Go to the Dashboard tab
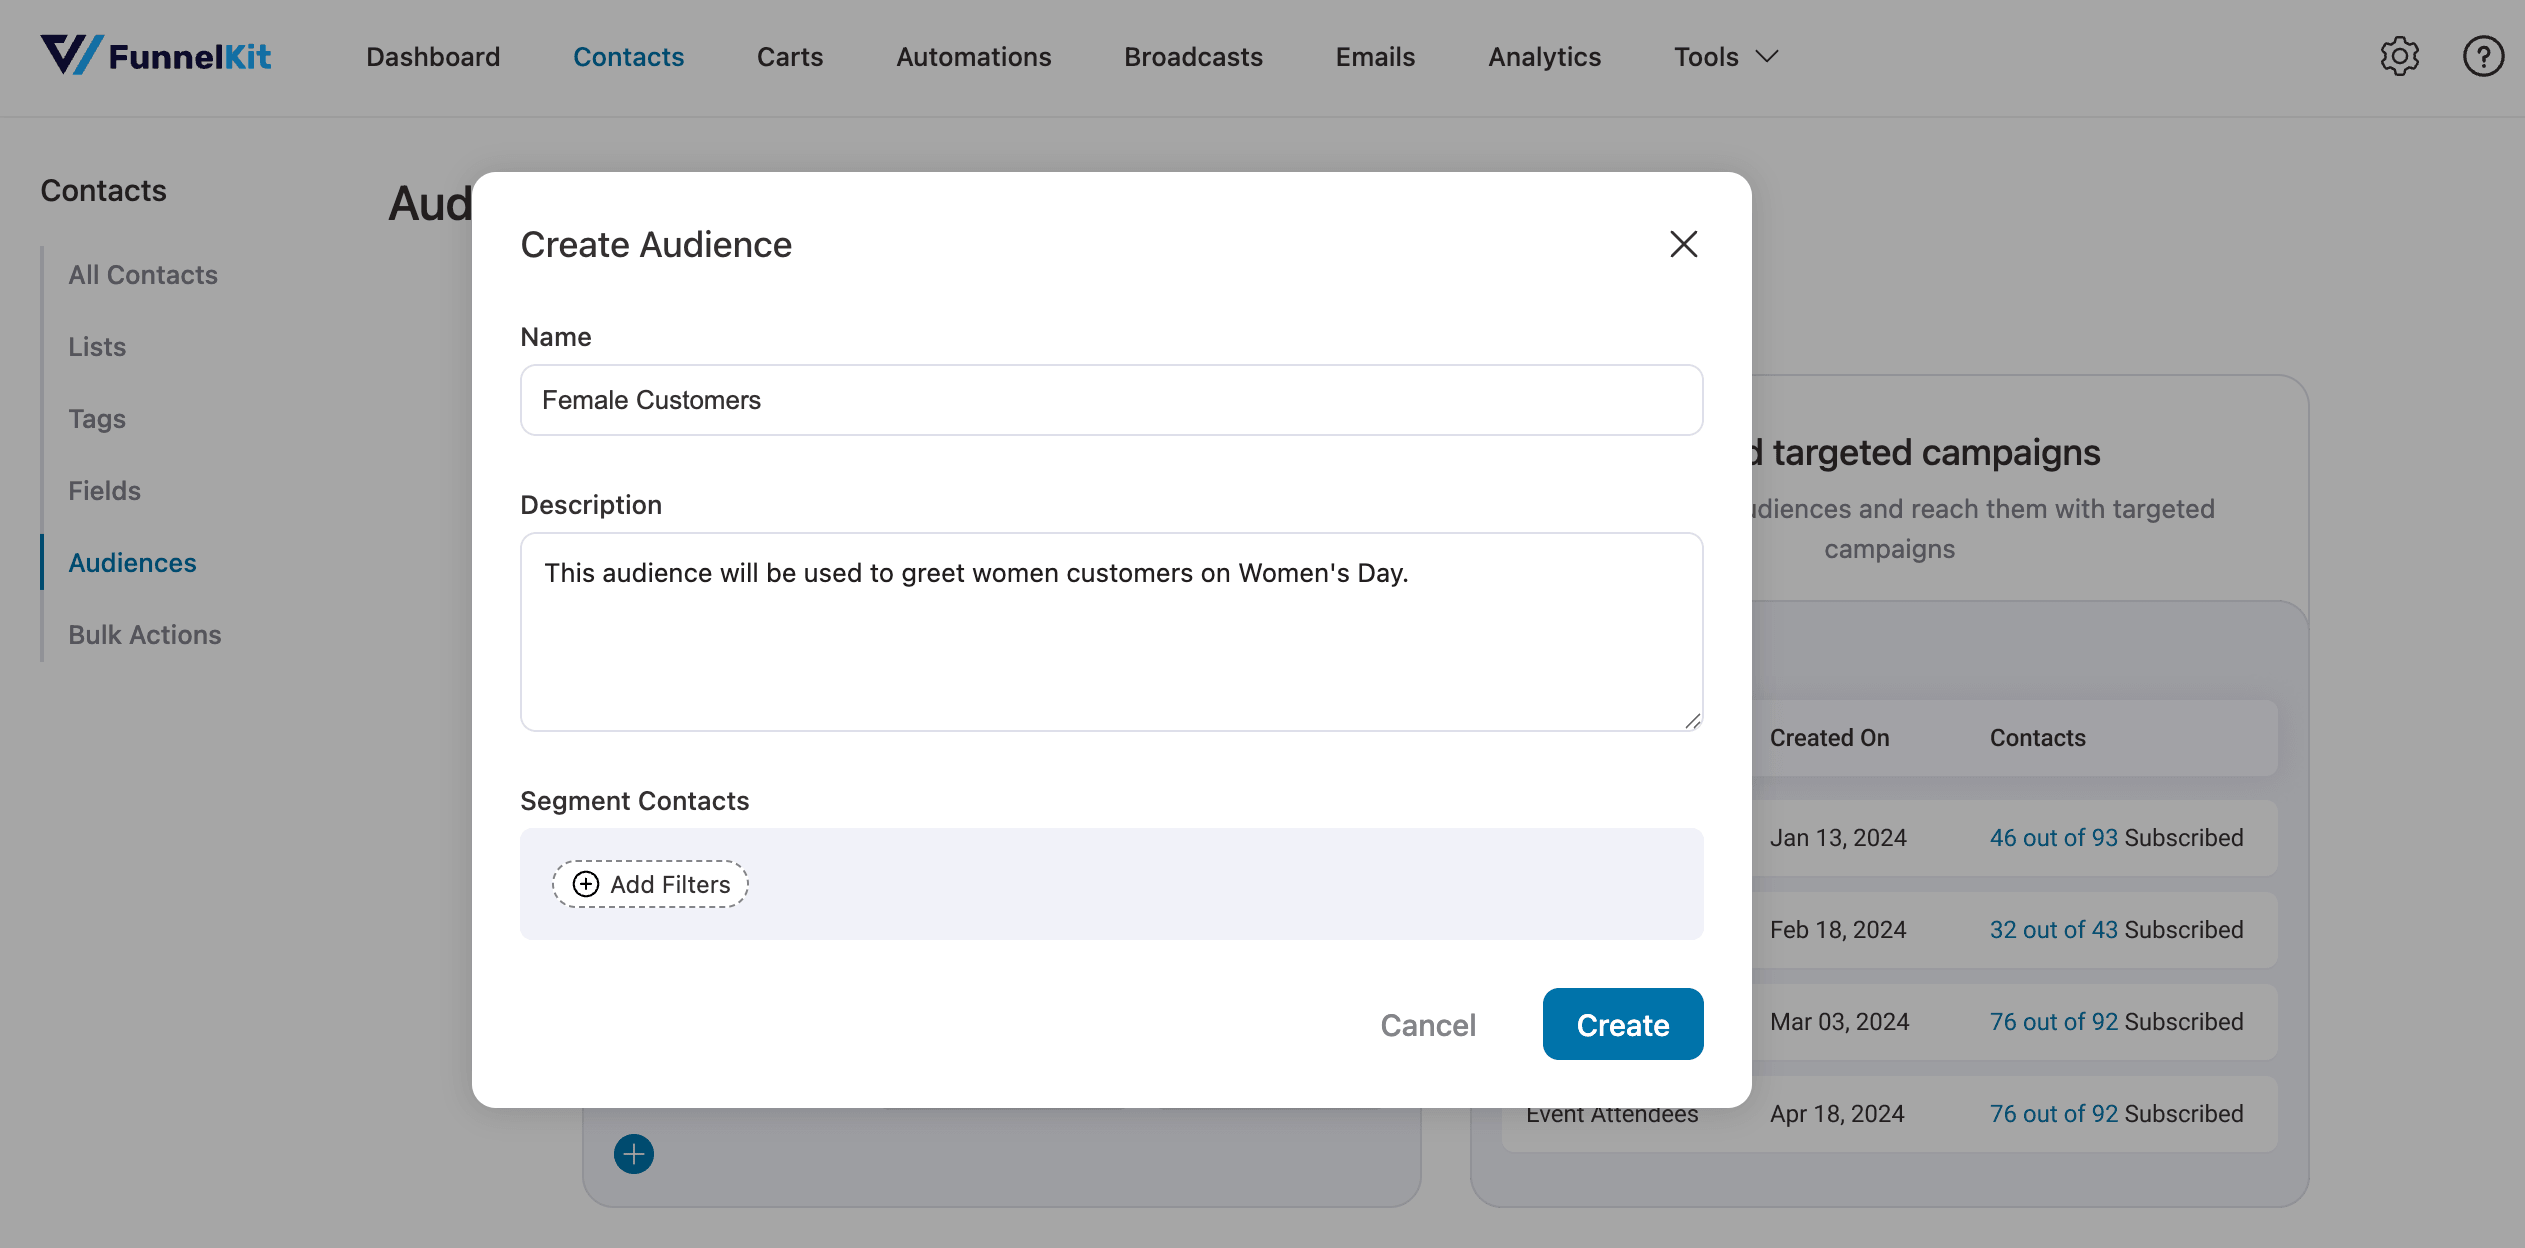2525x1248 pixels. point(433,57)
